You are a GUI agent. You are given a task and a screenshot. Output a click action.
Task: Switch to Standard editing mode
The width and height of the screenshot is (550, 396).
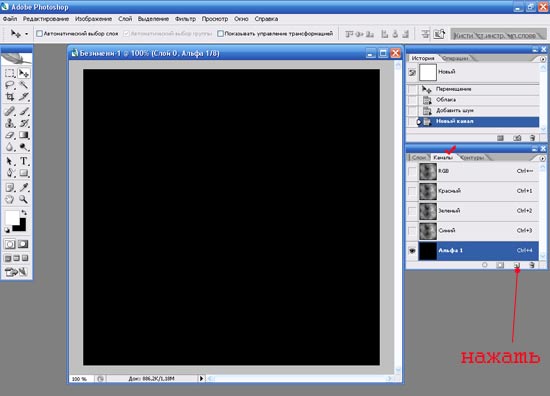10,244
